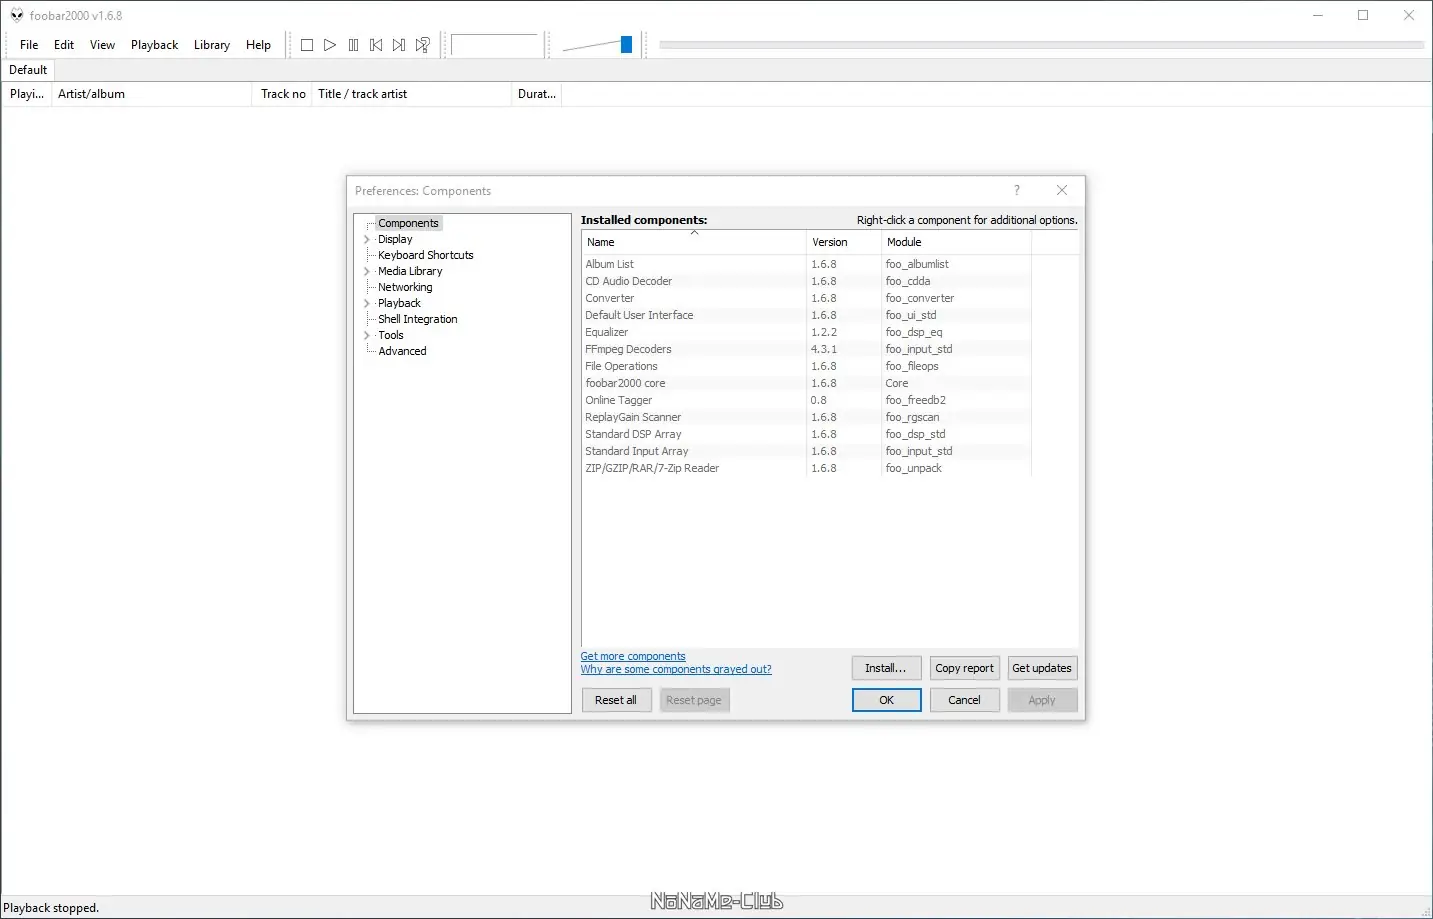Open the File menu
Viewport: 1433px width, 919px height.
pos(29,45)
